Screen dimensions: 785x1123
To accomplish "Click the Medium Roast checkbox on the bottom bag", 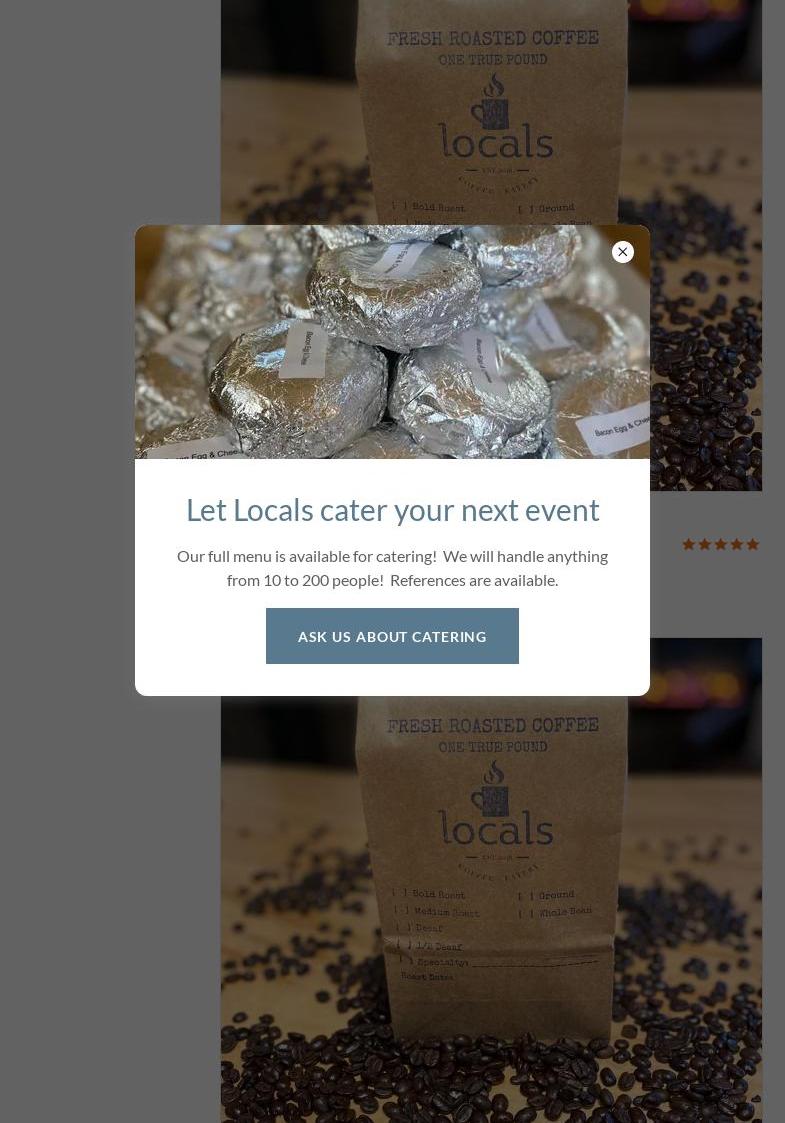I will [x=403, y=910].
